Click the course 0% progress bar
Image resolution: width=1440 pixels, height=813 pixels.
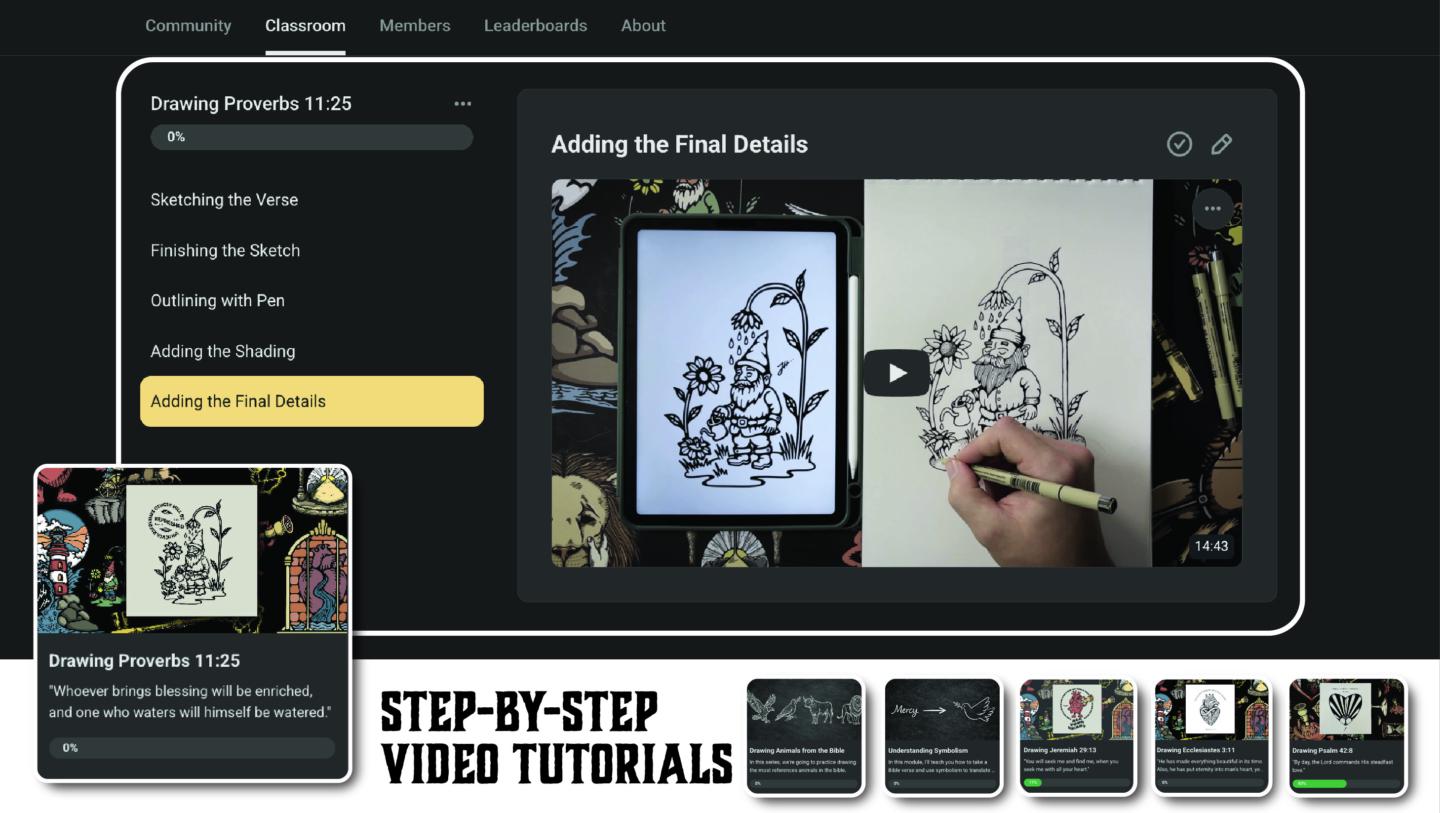point(311,137)
